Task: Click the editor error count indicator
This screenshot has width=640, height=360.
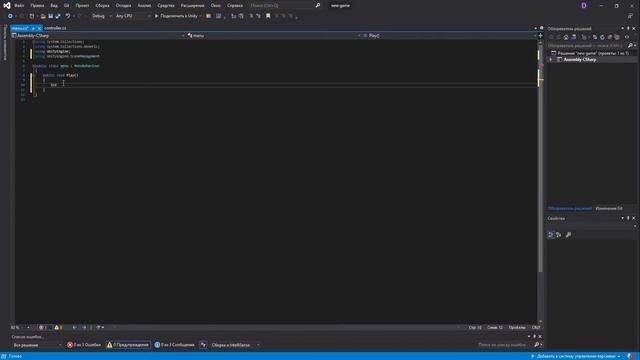Action: pyautogui.click(x=44, y=327)
